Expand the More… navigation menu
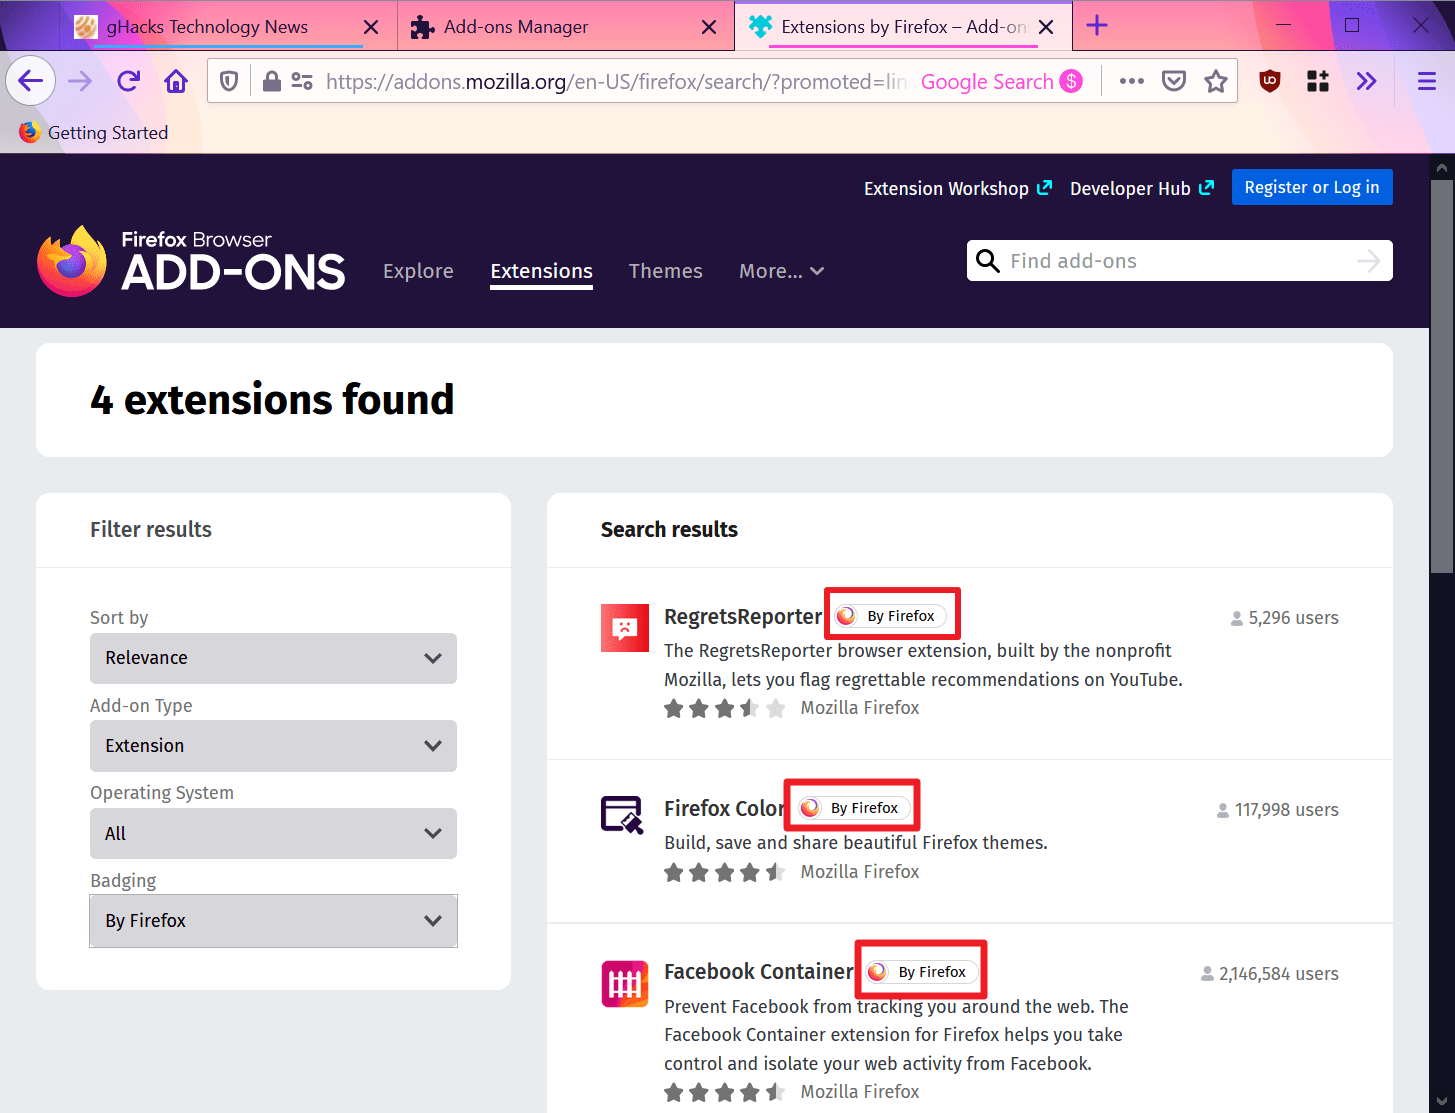The image size is (1455, 1113). 781,271
